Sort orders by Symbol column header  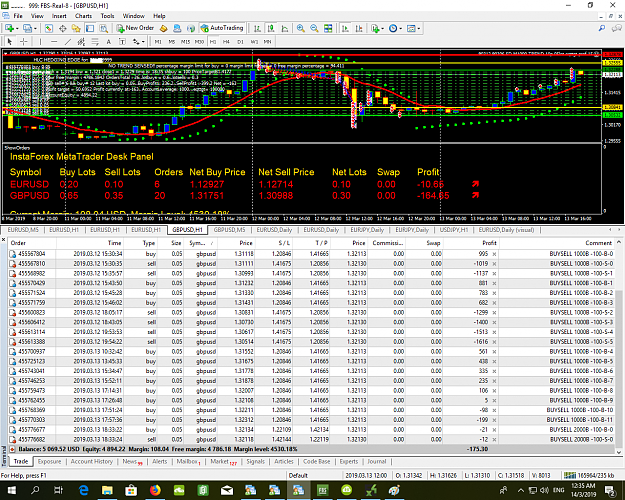[200, 243]
